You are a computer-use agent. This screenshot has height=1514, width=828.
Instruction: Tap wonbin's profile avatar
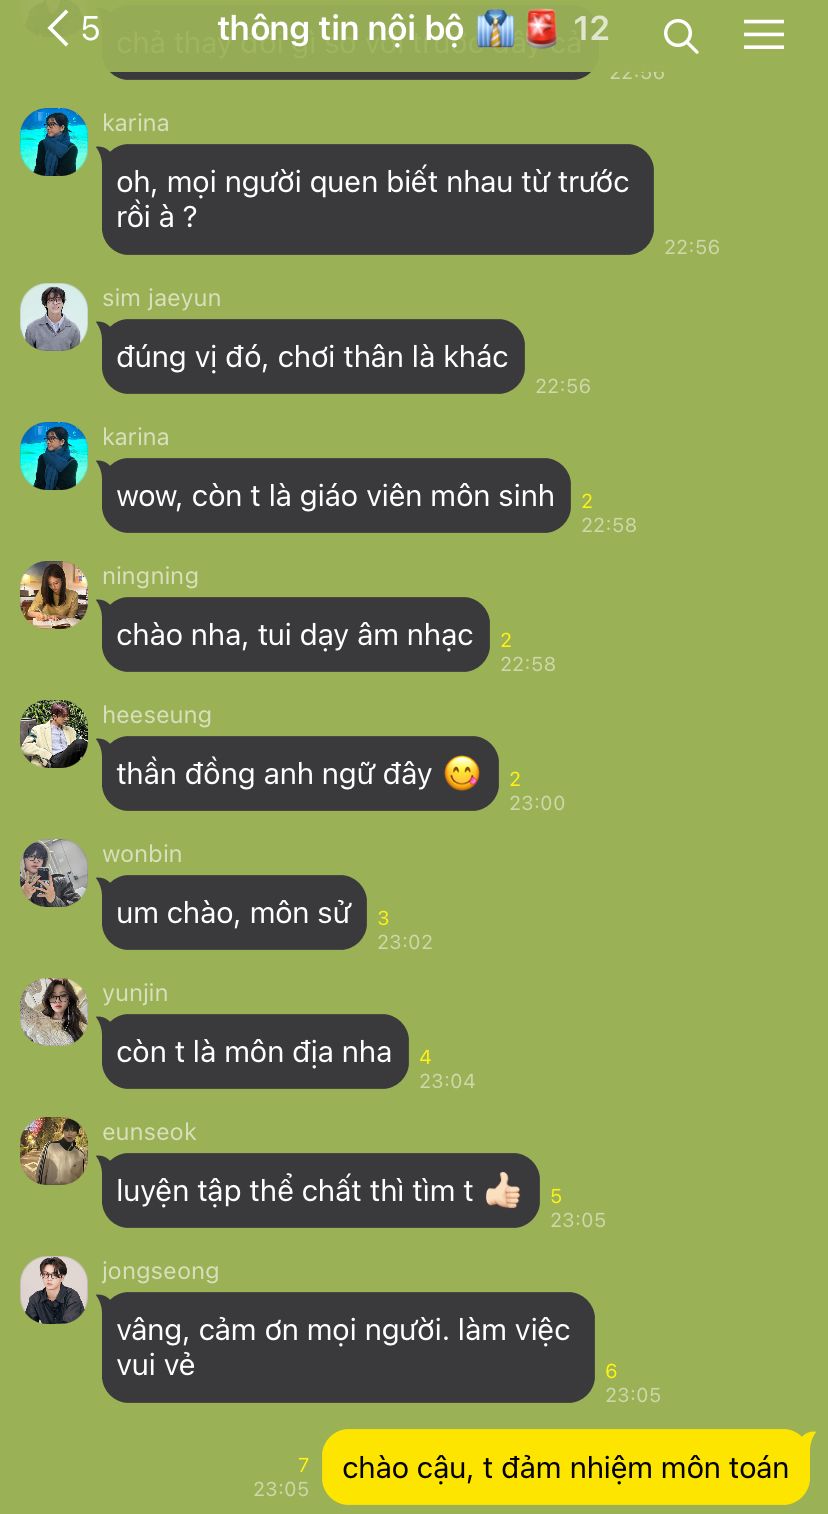[x=54, y=873]
